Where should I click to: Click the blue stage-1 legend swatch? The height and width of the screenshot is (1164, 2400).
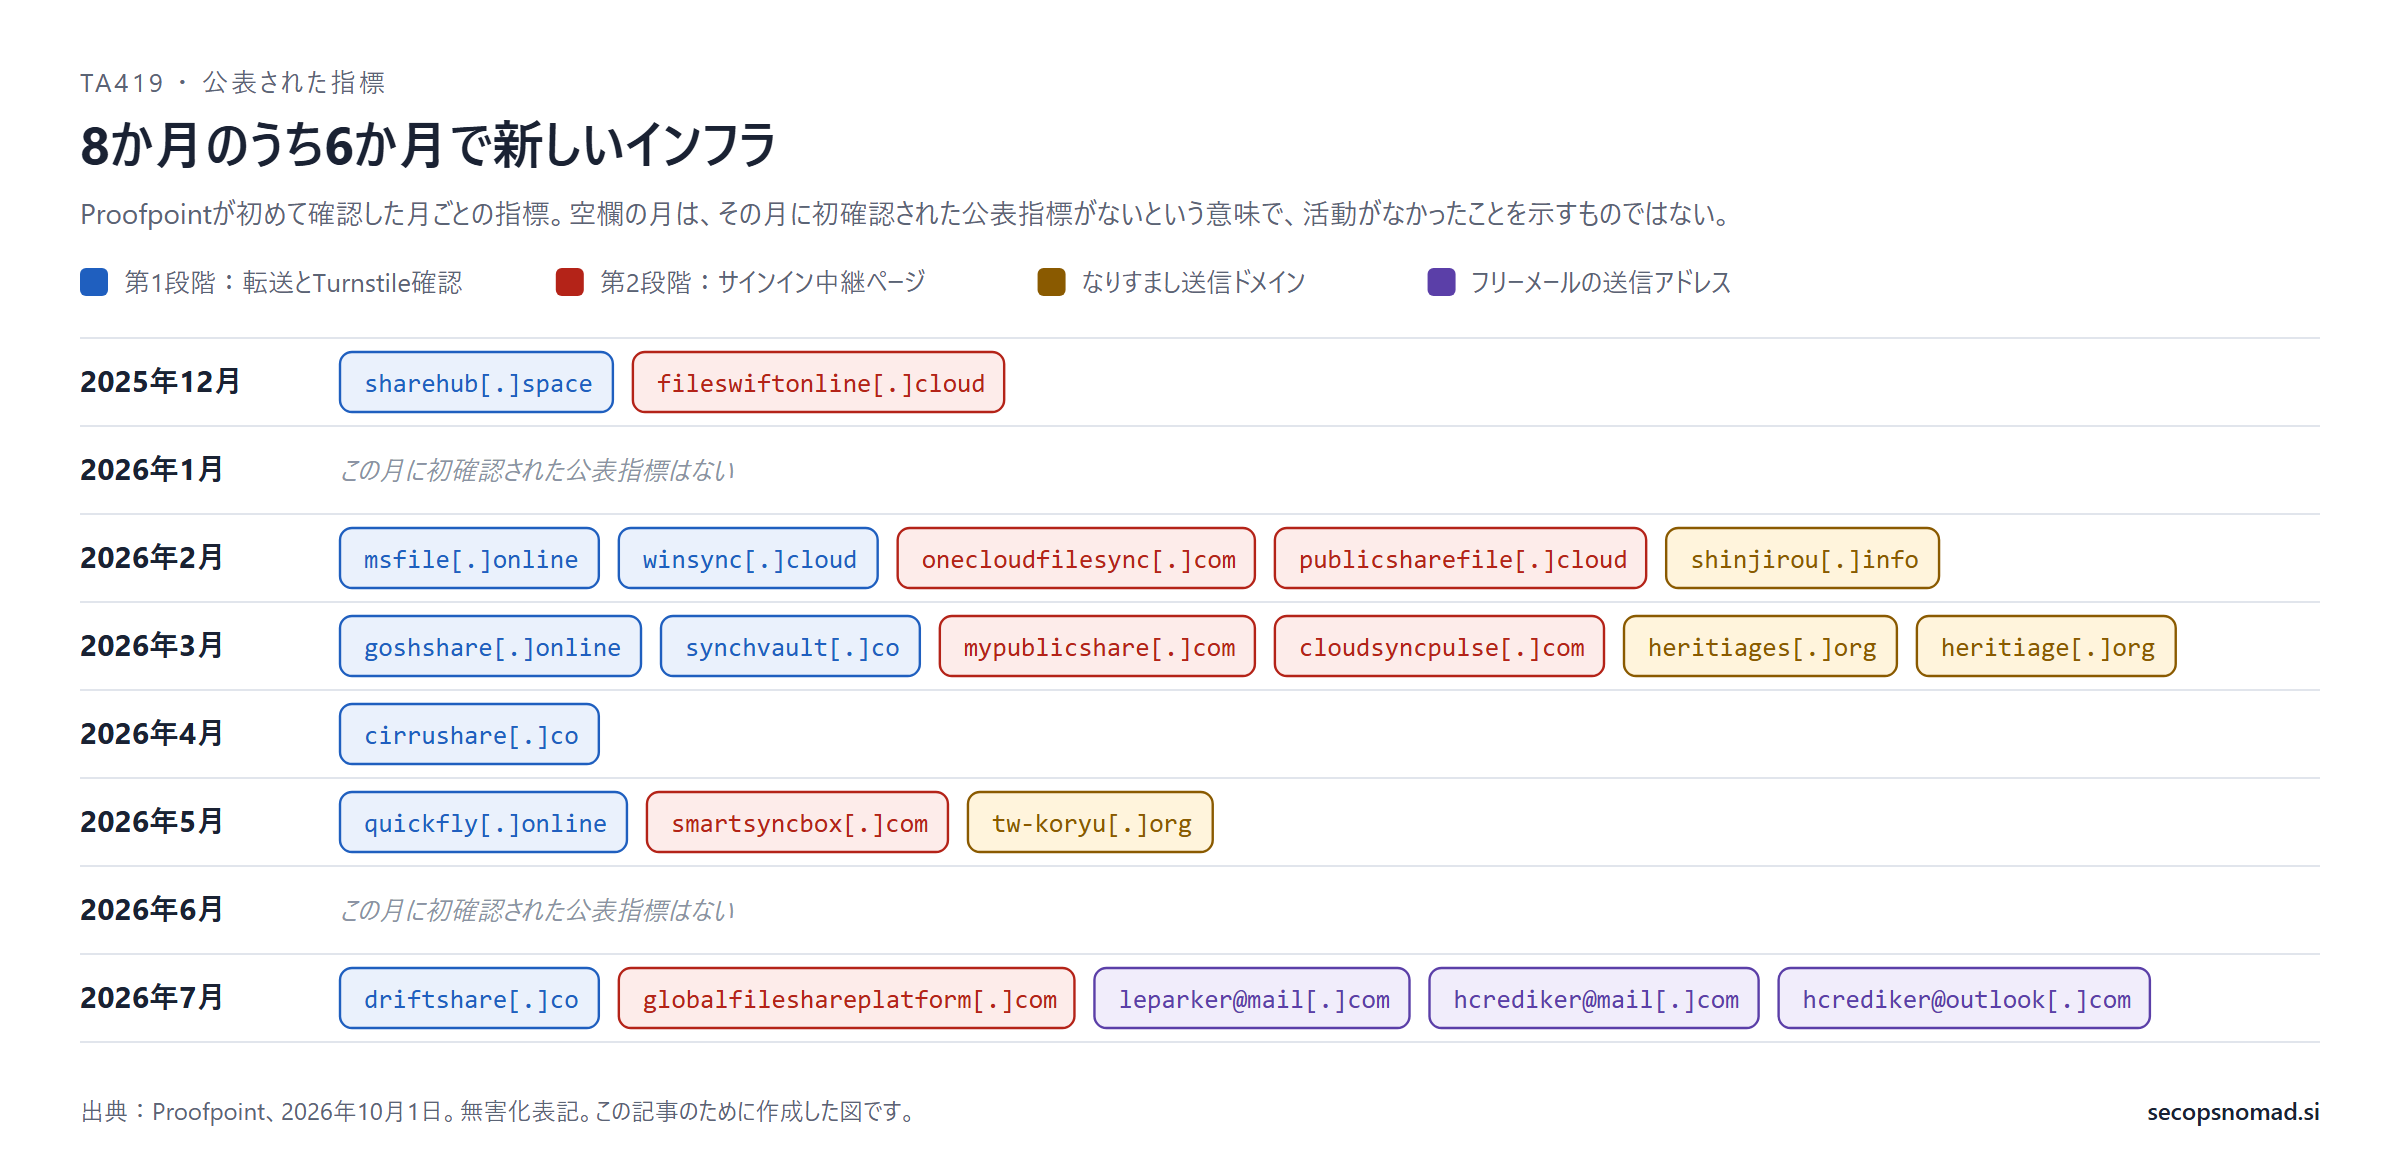[94, 282]
